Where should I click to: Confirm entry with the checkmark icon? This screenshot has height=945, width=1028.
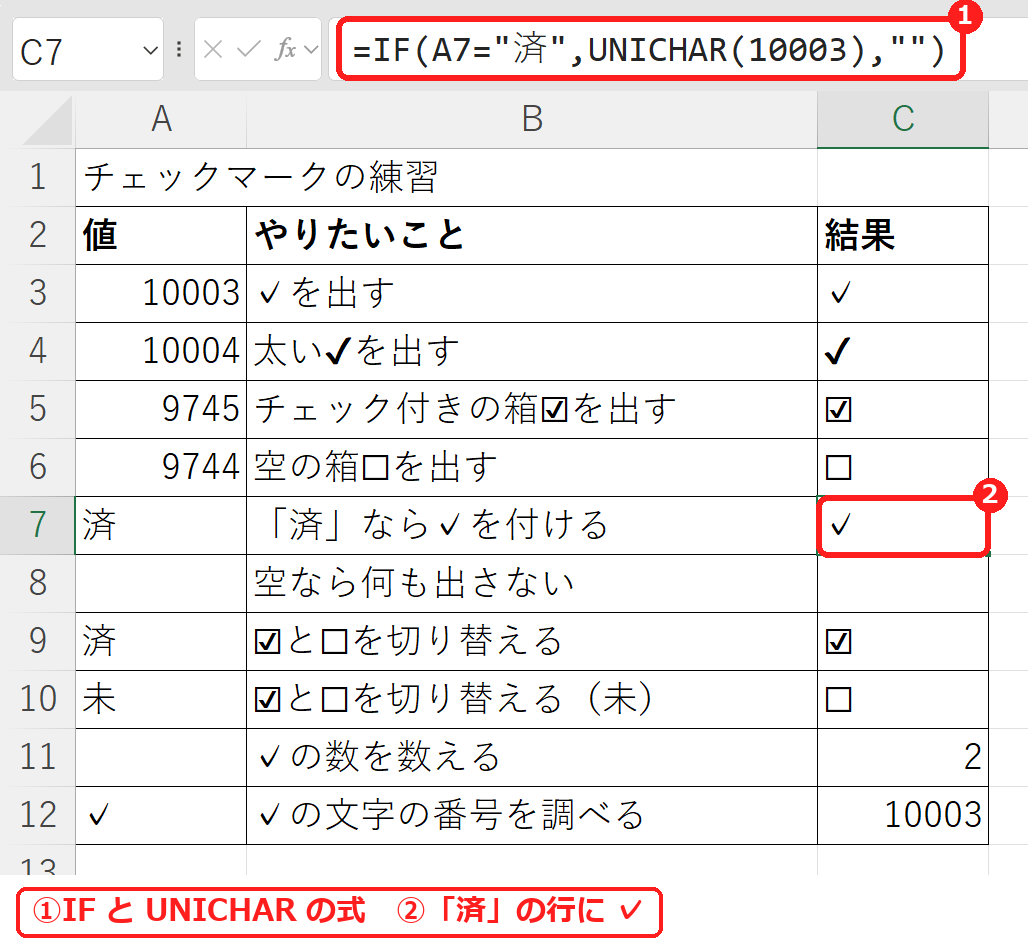click(248, 50)
